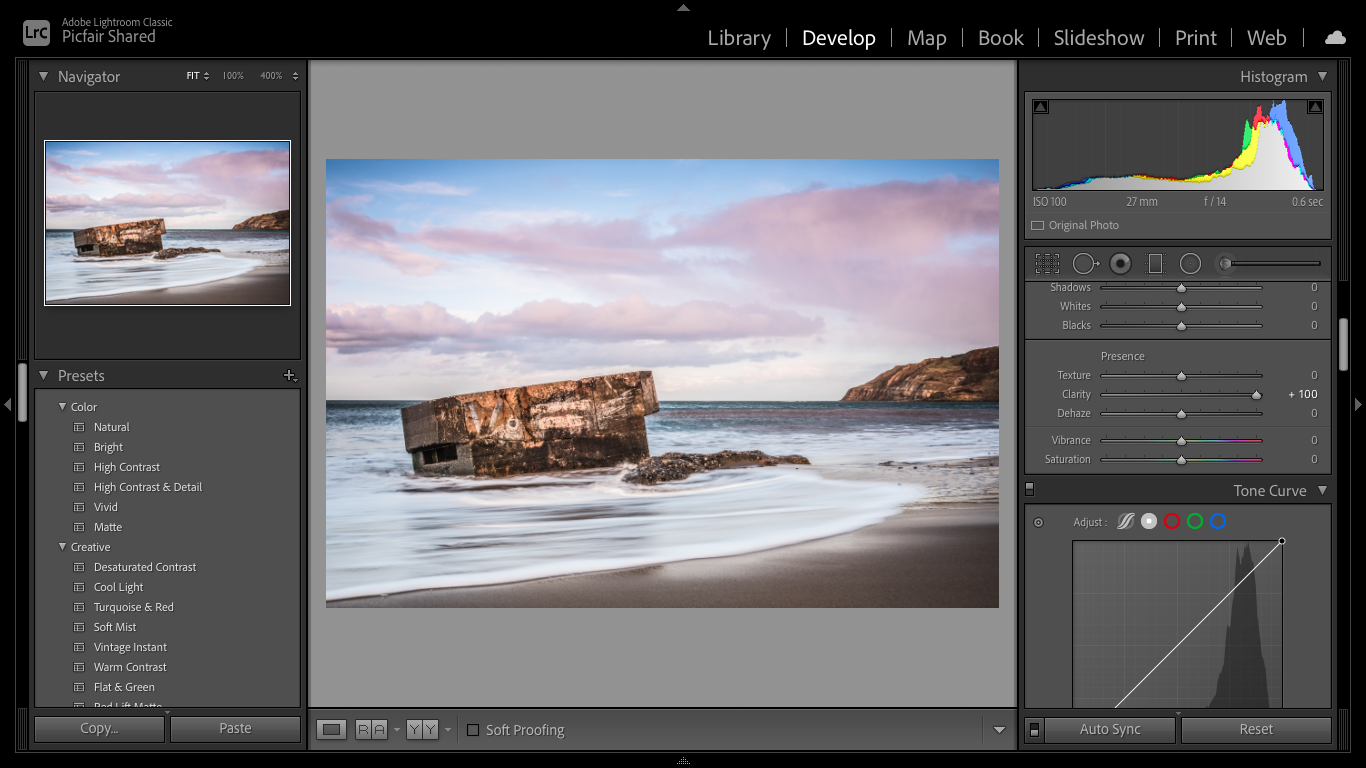Click the Lrc application logo
The width and height of the screenshot is (1366, 768).
coord(37,31)
